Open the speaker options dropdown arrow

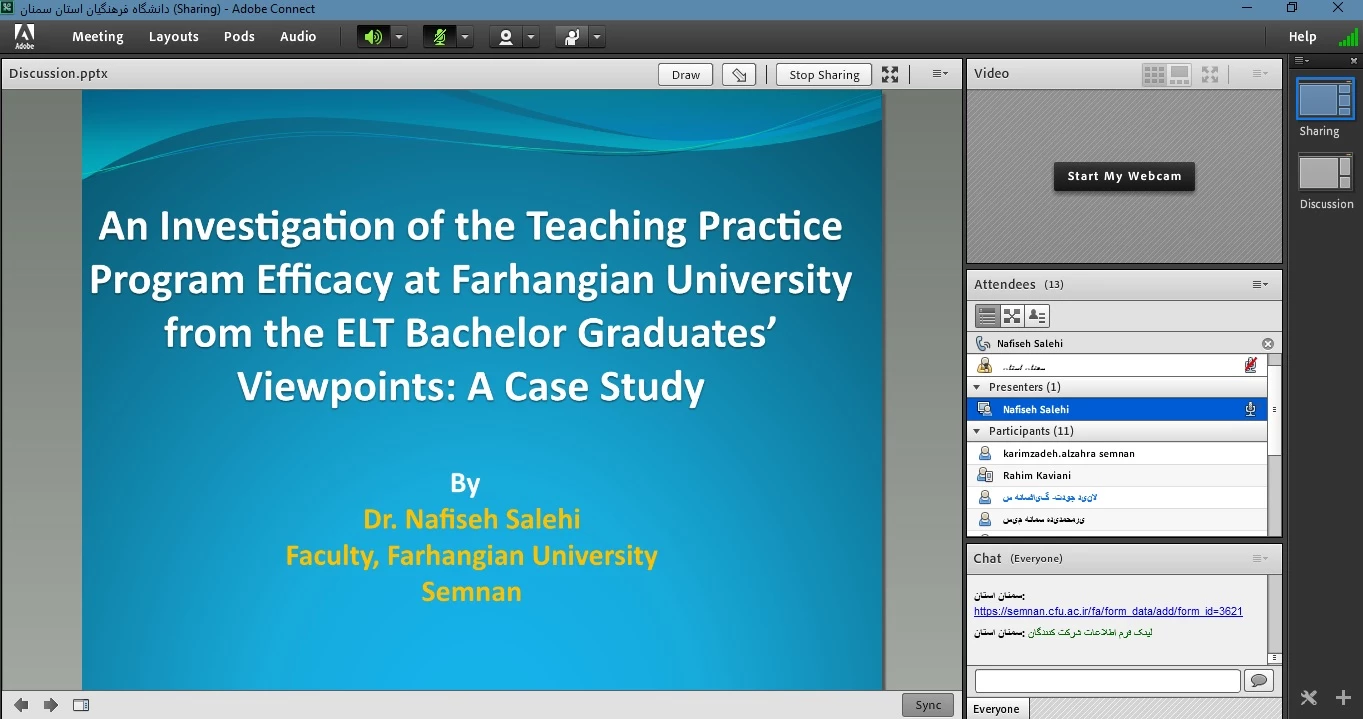[399, 37]
